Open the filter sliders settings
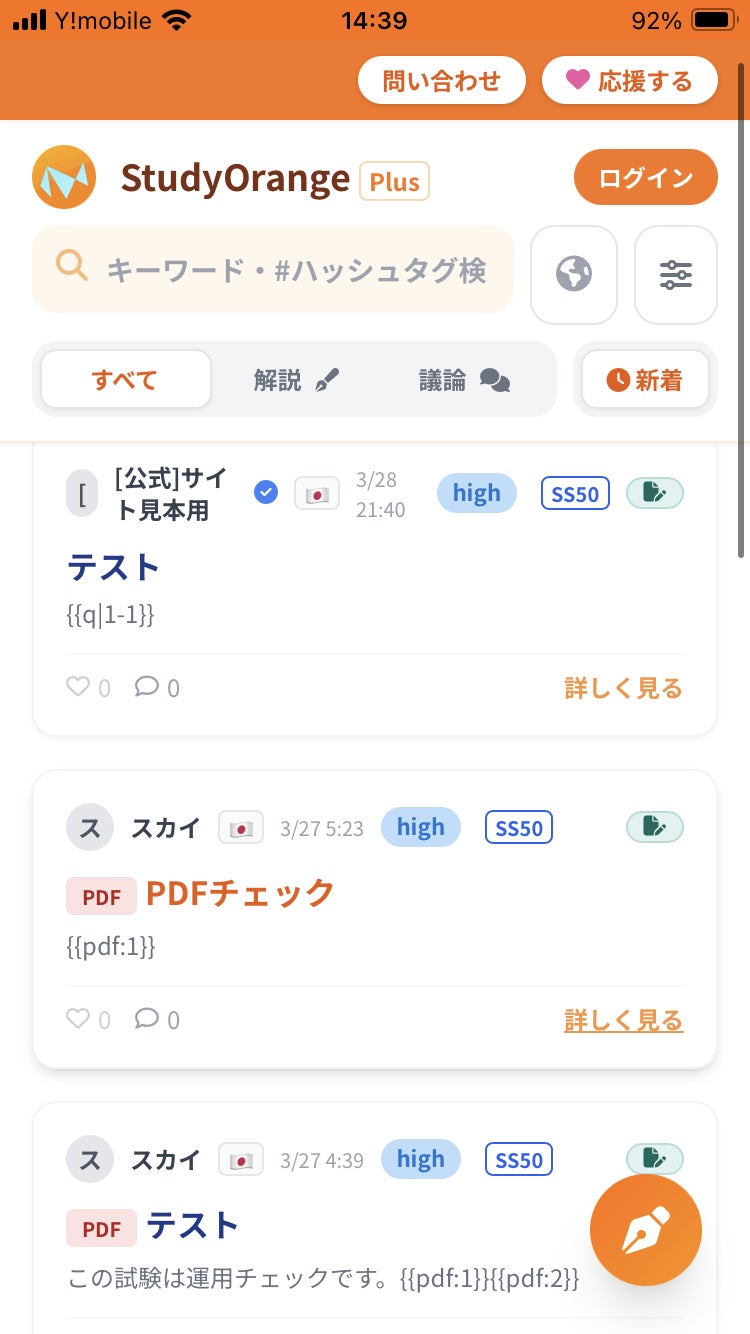750x1334 pixels. pyautogui.click(x=676, y=275)
